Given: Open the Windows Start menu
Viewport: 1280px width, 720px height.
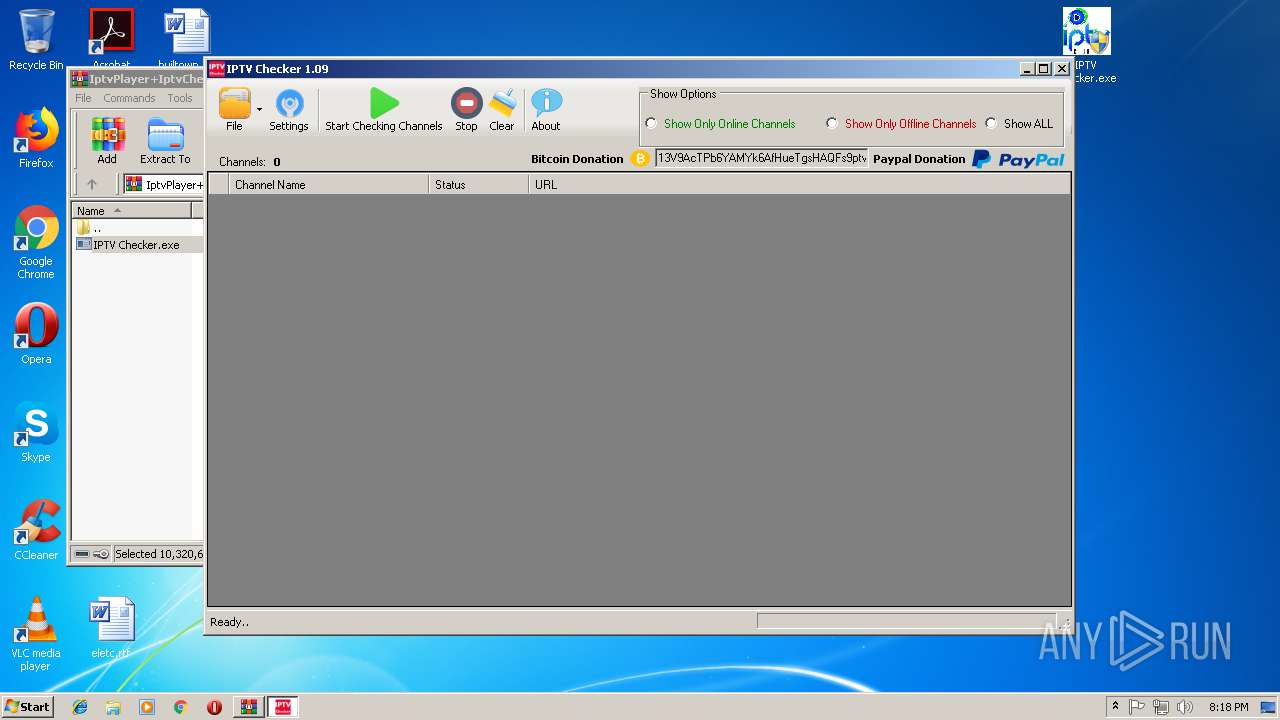Looking at the screenshot, I should coord(27,706).
